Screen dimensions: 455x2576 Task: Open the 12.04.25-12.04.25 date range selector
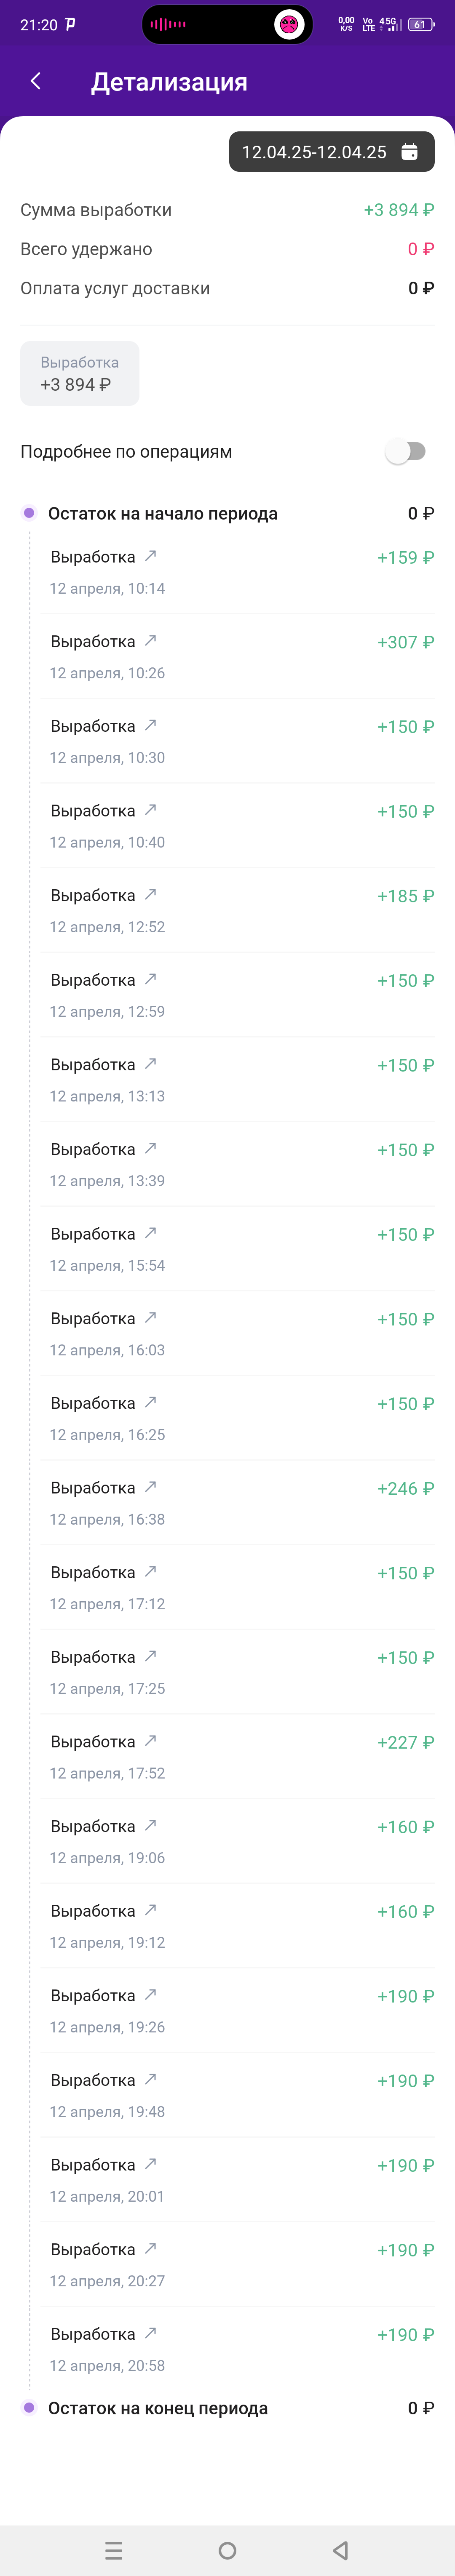coord(332,152)
